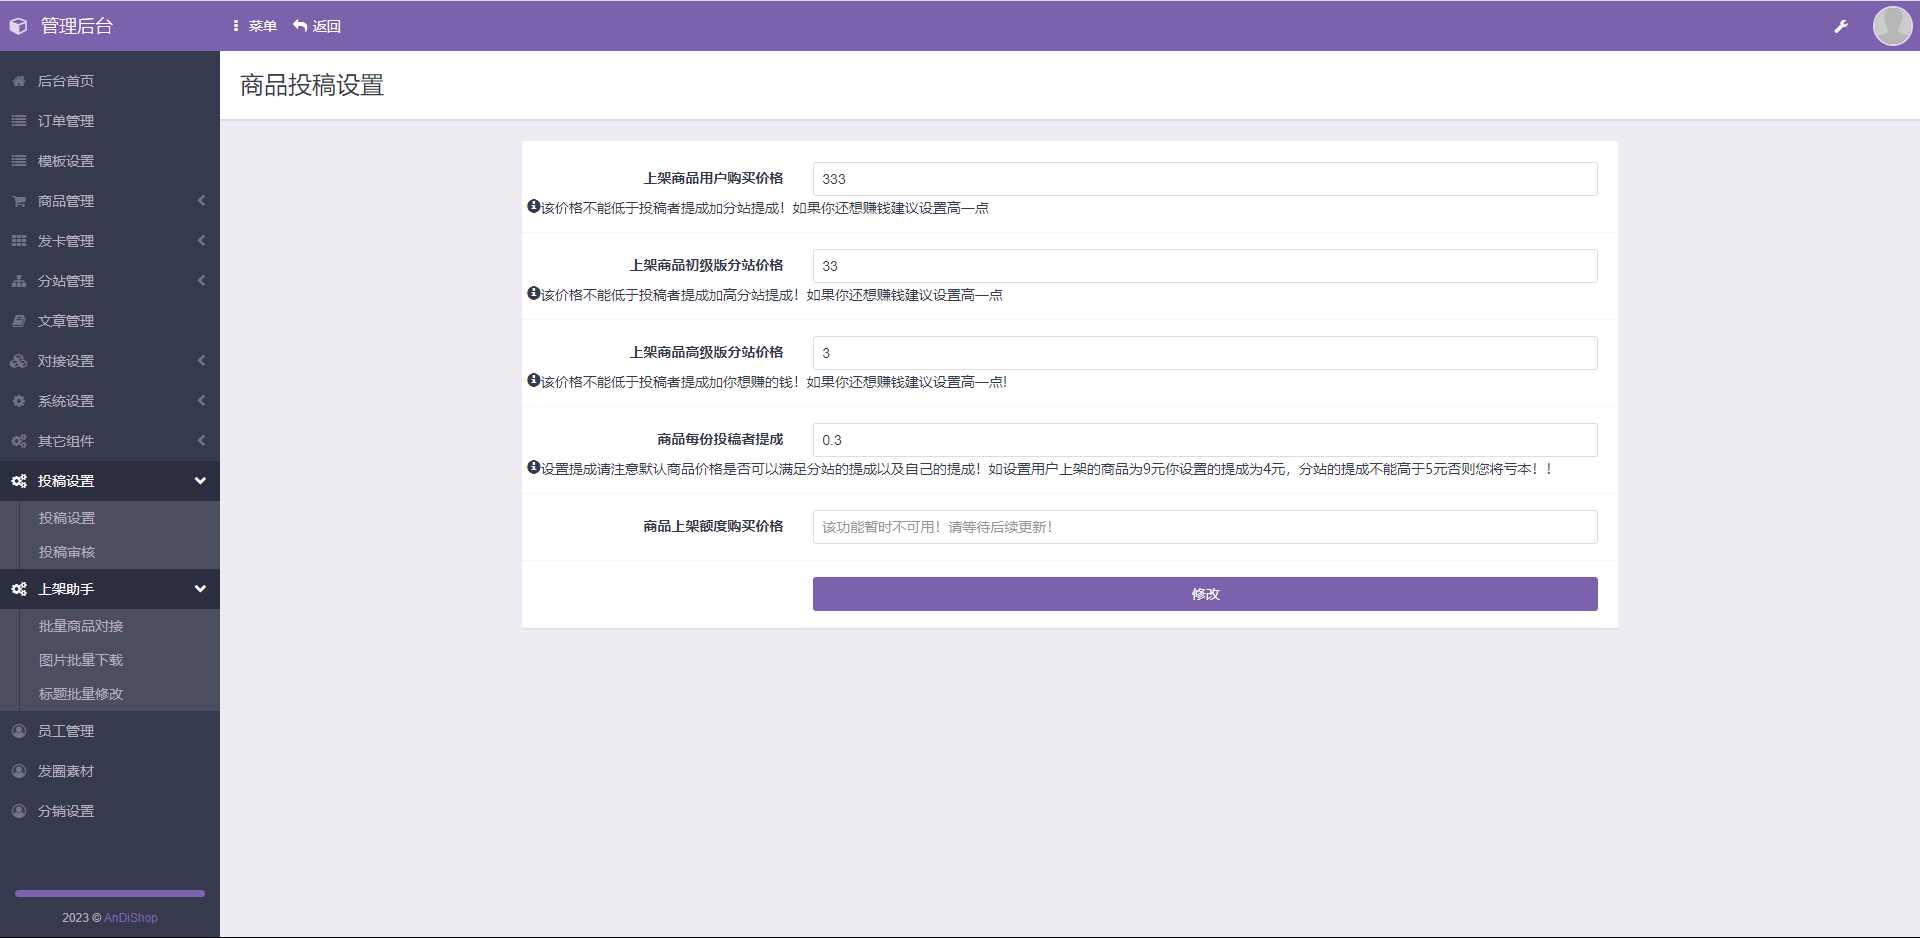Open the 菜单 item in the top bar
The image size is (1920, 938).
[260, 26]
